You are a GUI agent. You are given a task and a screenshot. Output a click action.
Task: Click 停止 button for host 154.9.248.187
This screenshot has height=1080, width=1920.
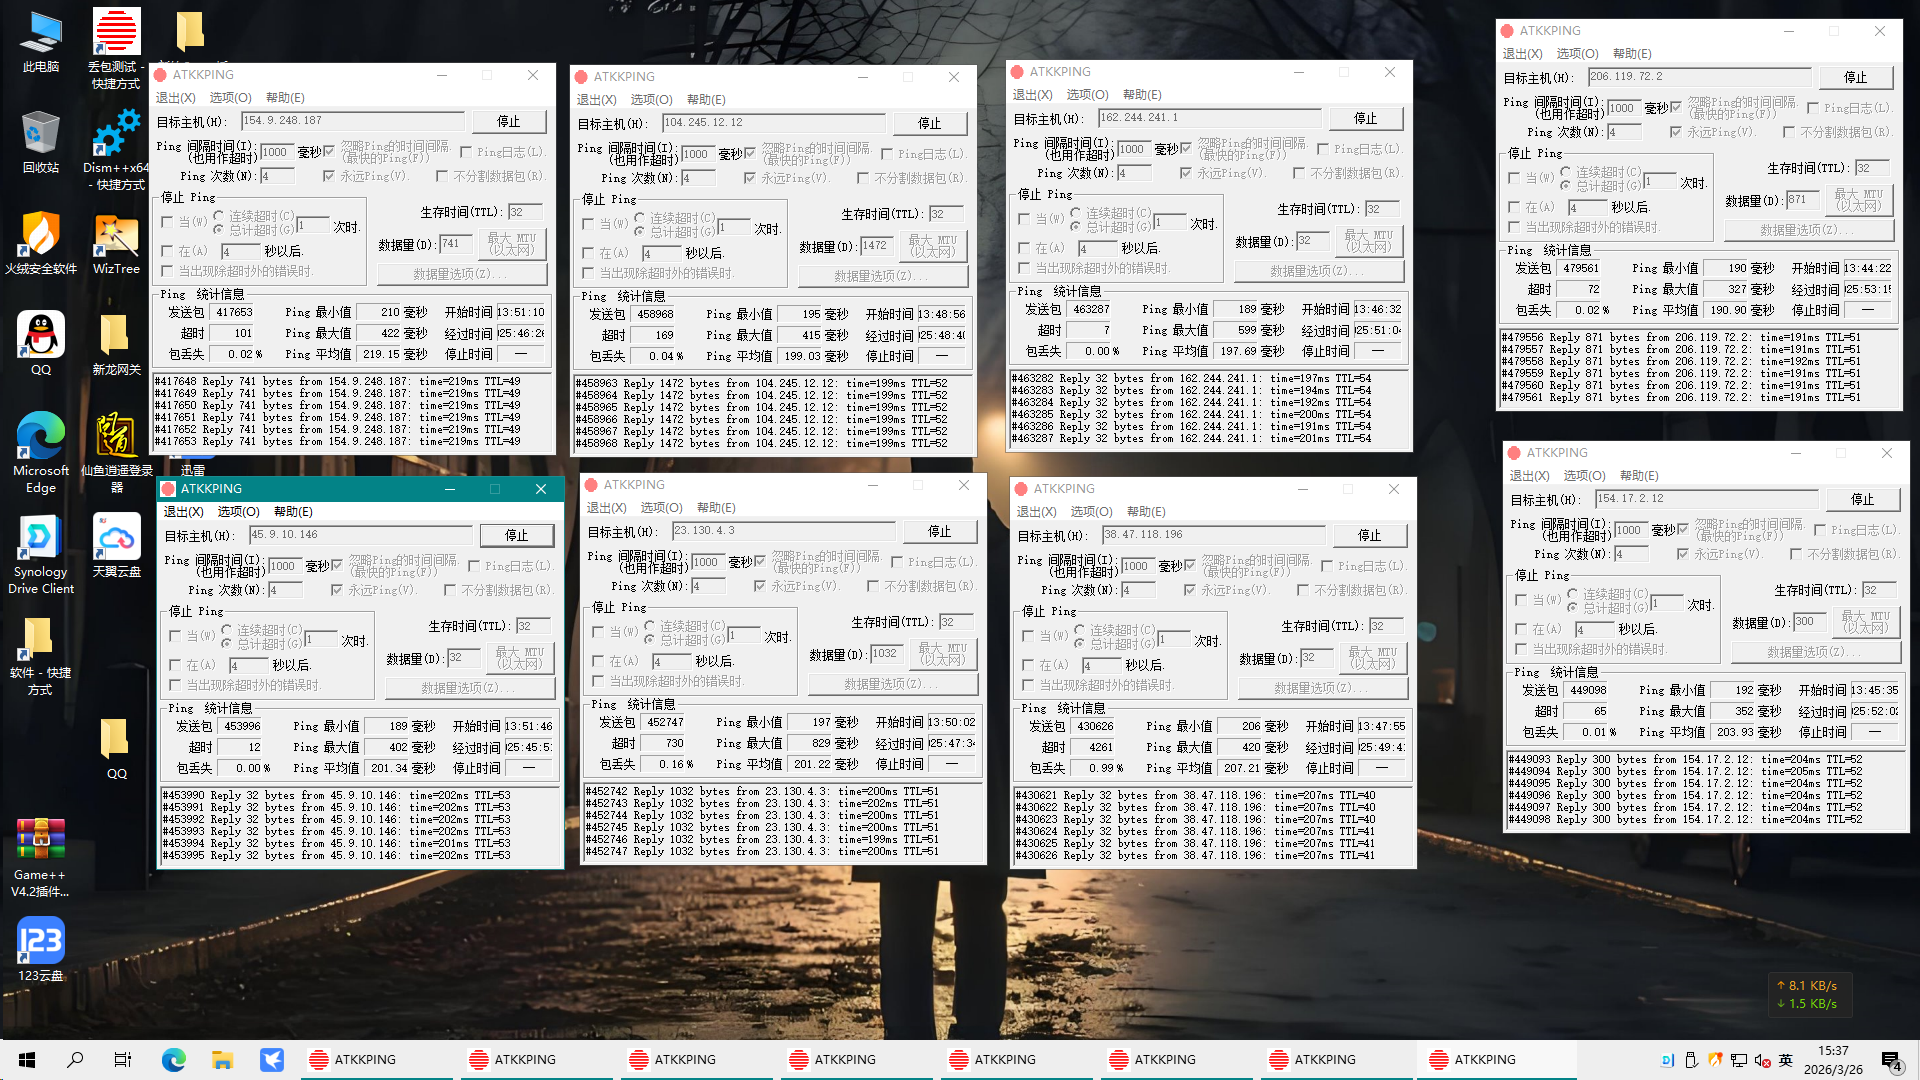tap(509, 121)
